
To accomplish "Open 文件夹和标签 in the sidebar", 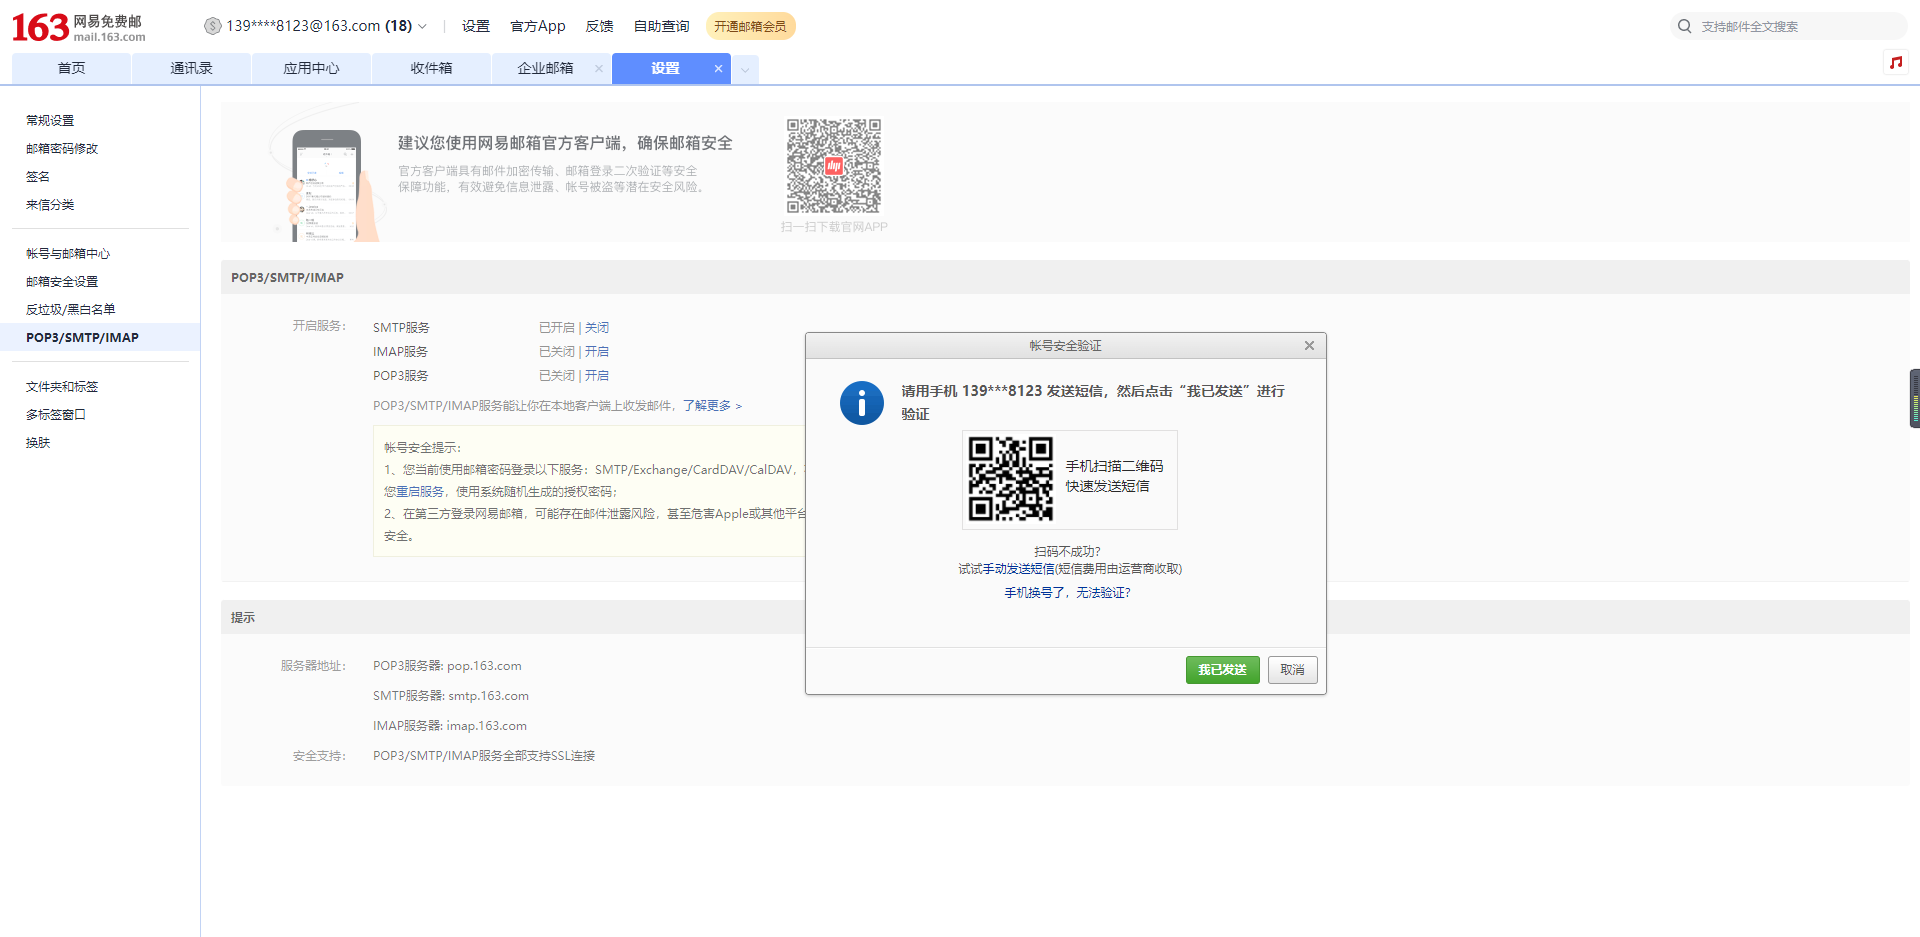I will [62, 386].
